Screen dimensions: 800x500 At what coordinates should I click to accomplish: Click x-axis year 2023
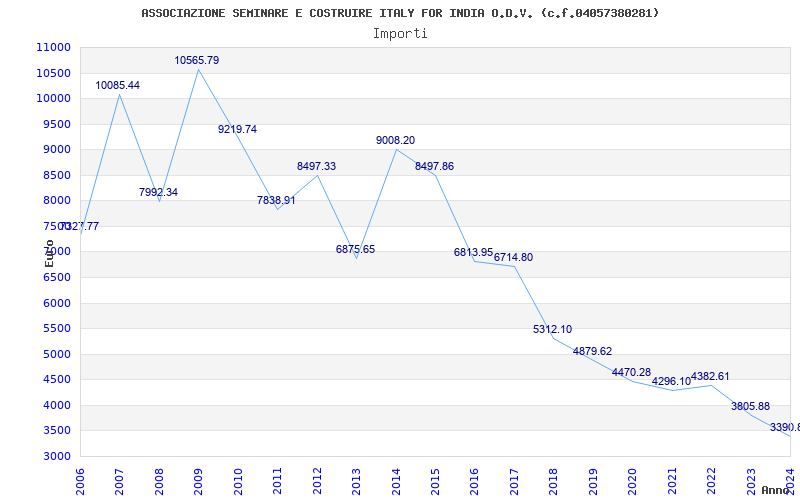(x=751, y=481)
